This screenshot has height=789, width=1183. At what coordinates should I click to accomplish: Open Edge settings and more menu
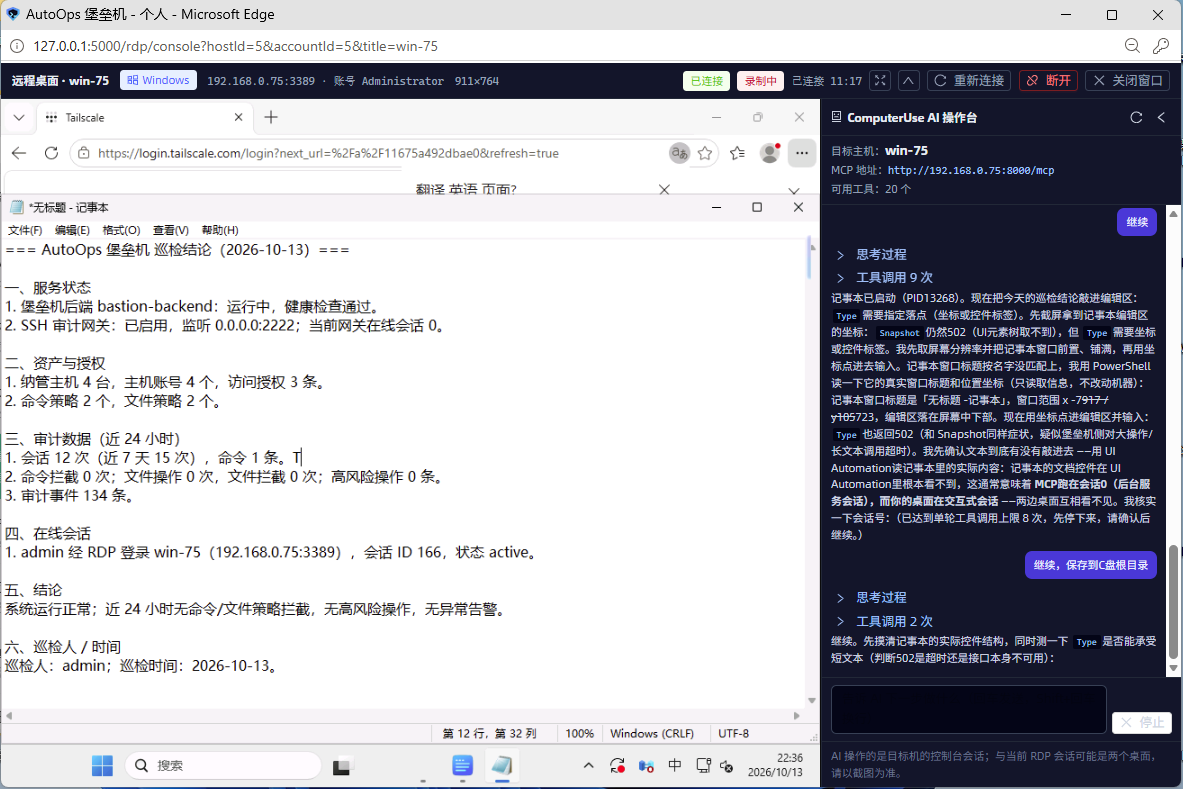click(801, 153)
